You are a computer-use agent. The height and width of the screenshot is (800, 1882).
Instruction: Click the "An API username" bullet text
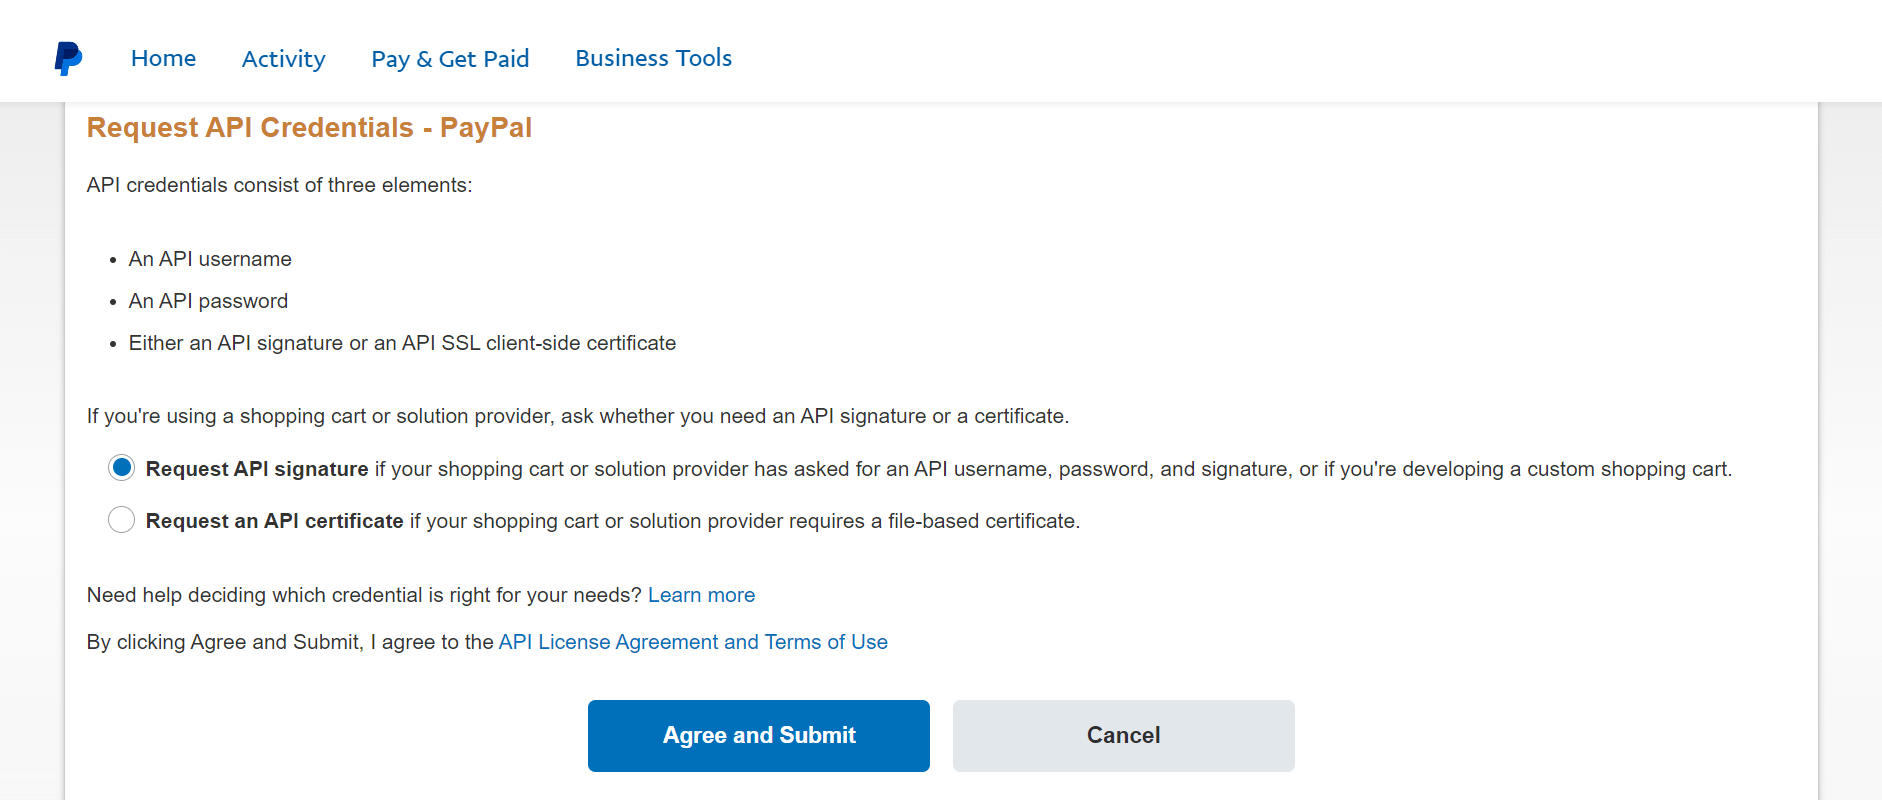coord(210,259)
